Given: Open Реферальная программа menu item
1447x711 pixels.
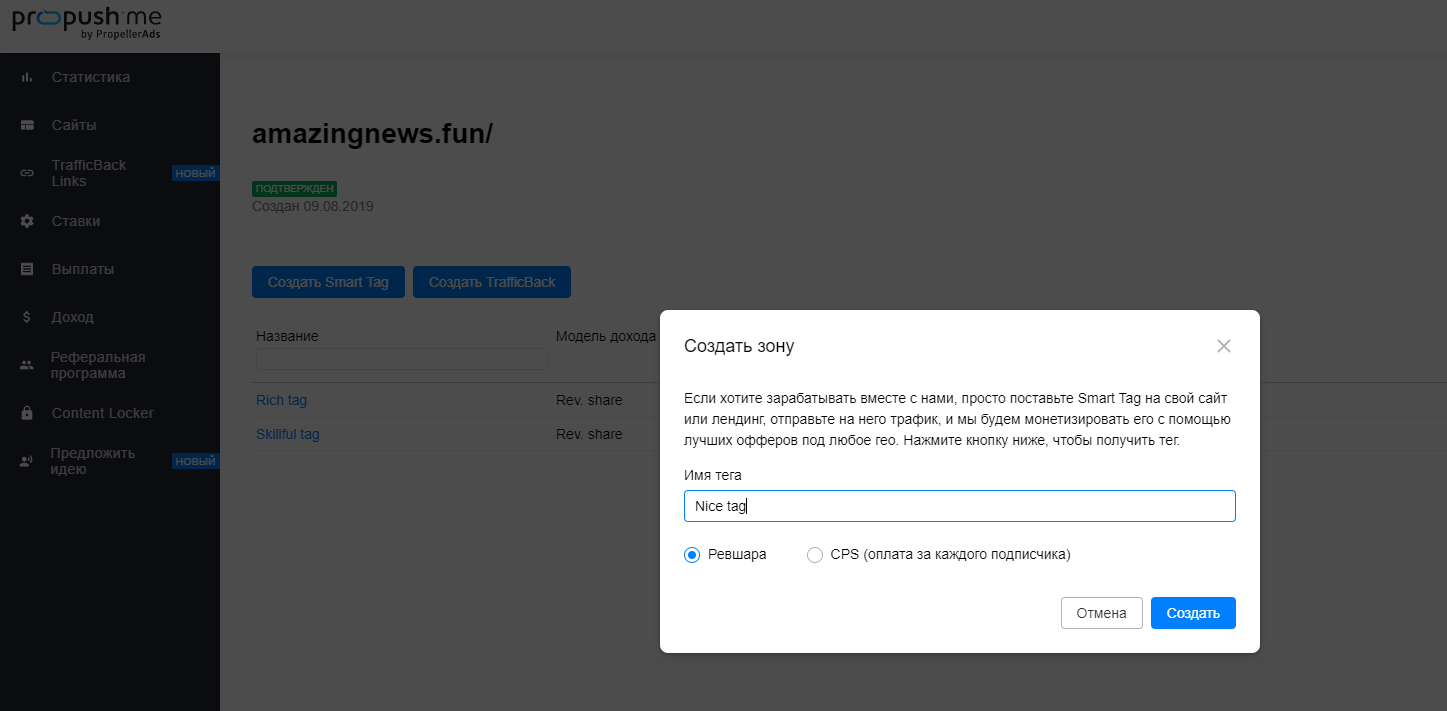Looking at the screenshot, I should tap(98, 365).
